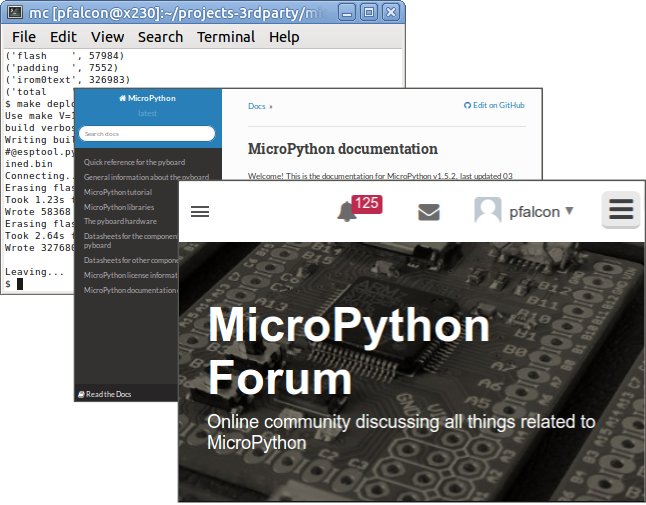The image size is (646, 505).
Task: Open the Help menu in terminal
Action: 284,37
